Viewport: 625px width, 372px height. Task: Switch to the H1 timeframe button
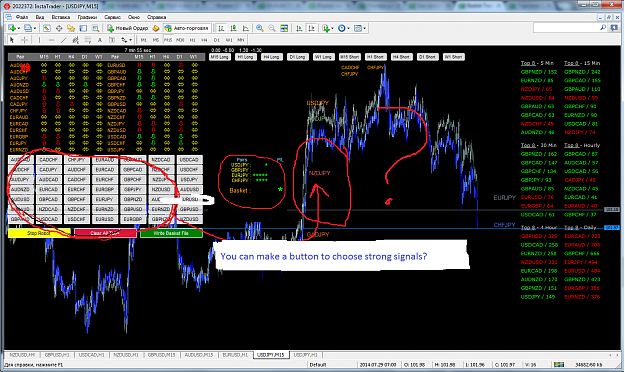click(193, 40)
